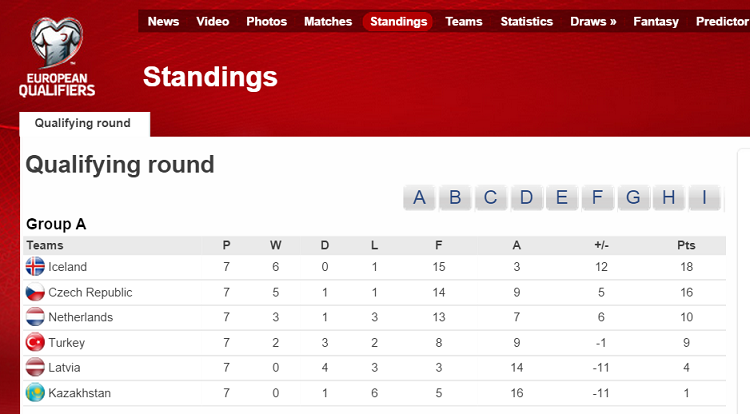Click the Iceland flag icon

[x=36, y=267]
